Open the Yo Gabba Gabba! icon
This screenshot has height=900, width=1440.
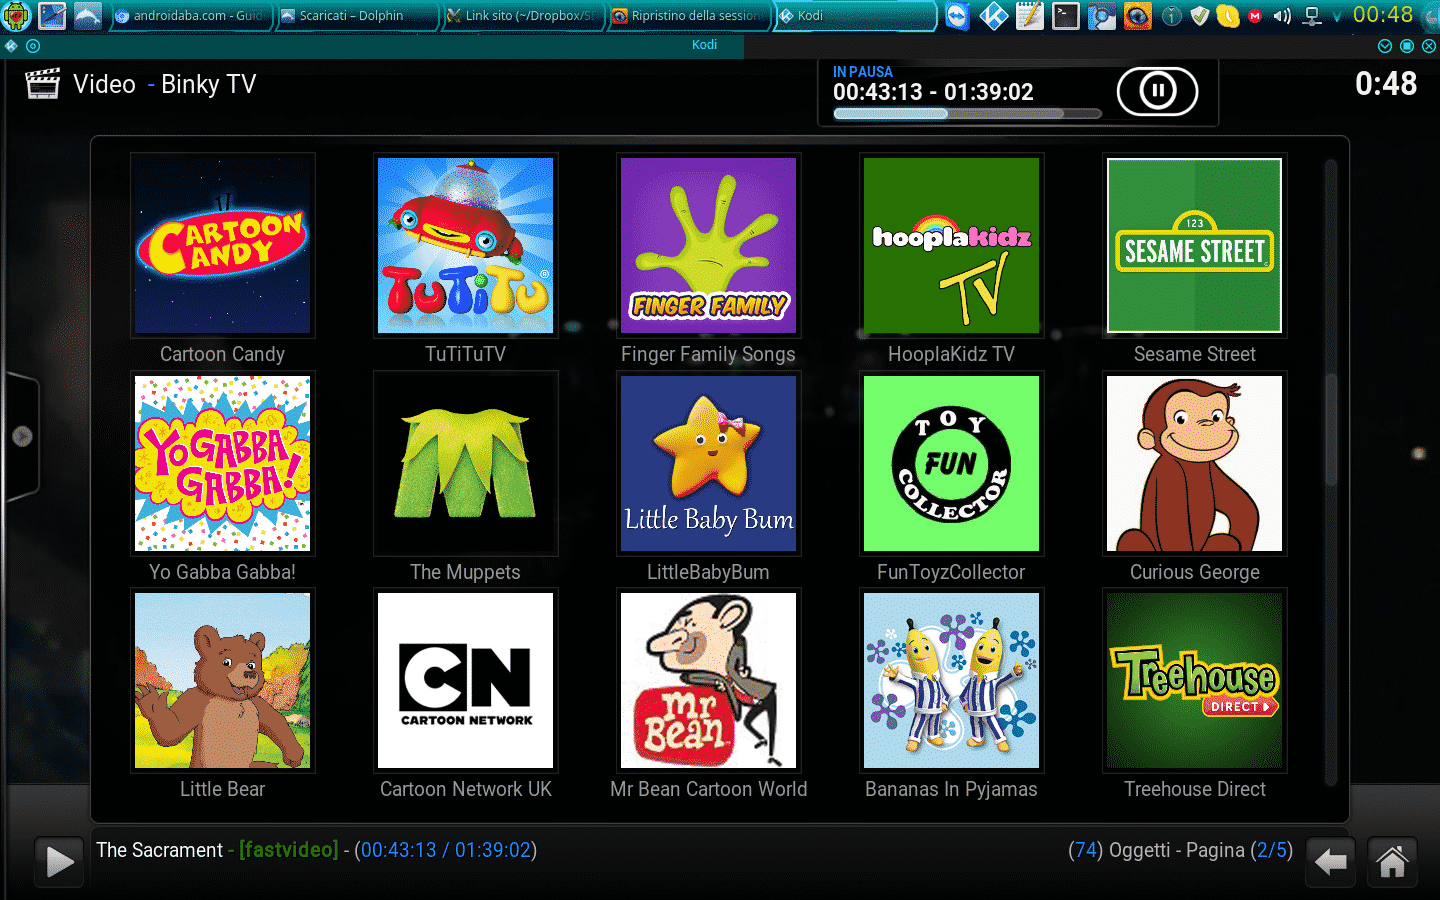[x=223, y=463]
